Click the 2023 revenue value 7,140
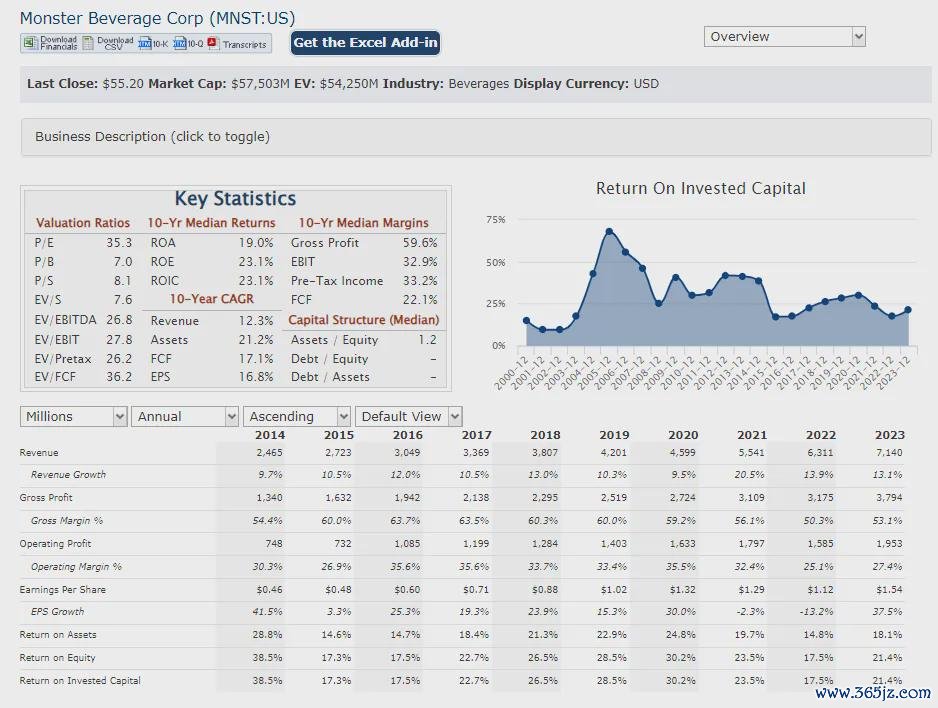 pyautogui.click(x=889, y=453)
